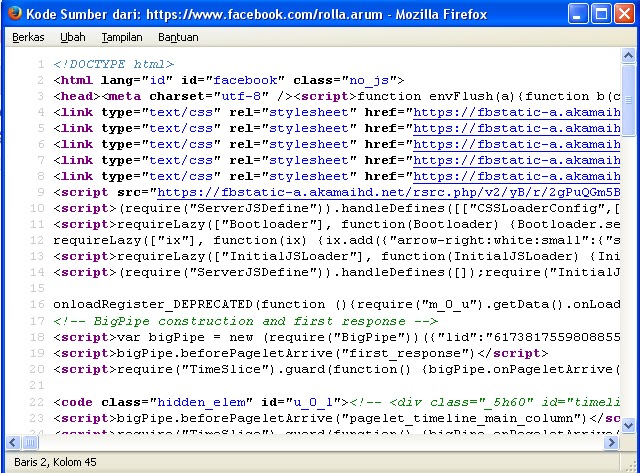Click the horizontal scrollbar left arrow
This screenshot has width=640, height=473.
tap(13, 442)
